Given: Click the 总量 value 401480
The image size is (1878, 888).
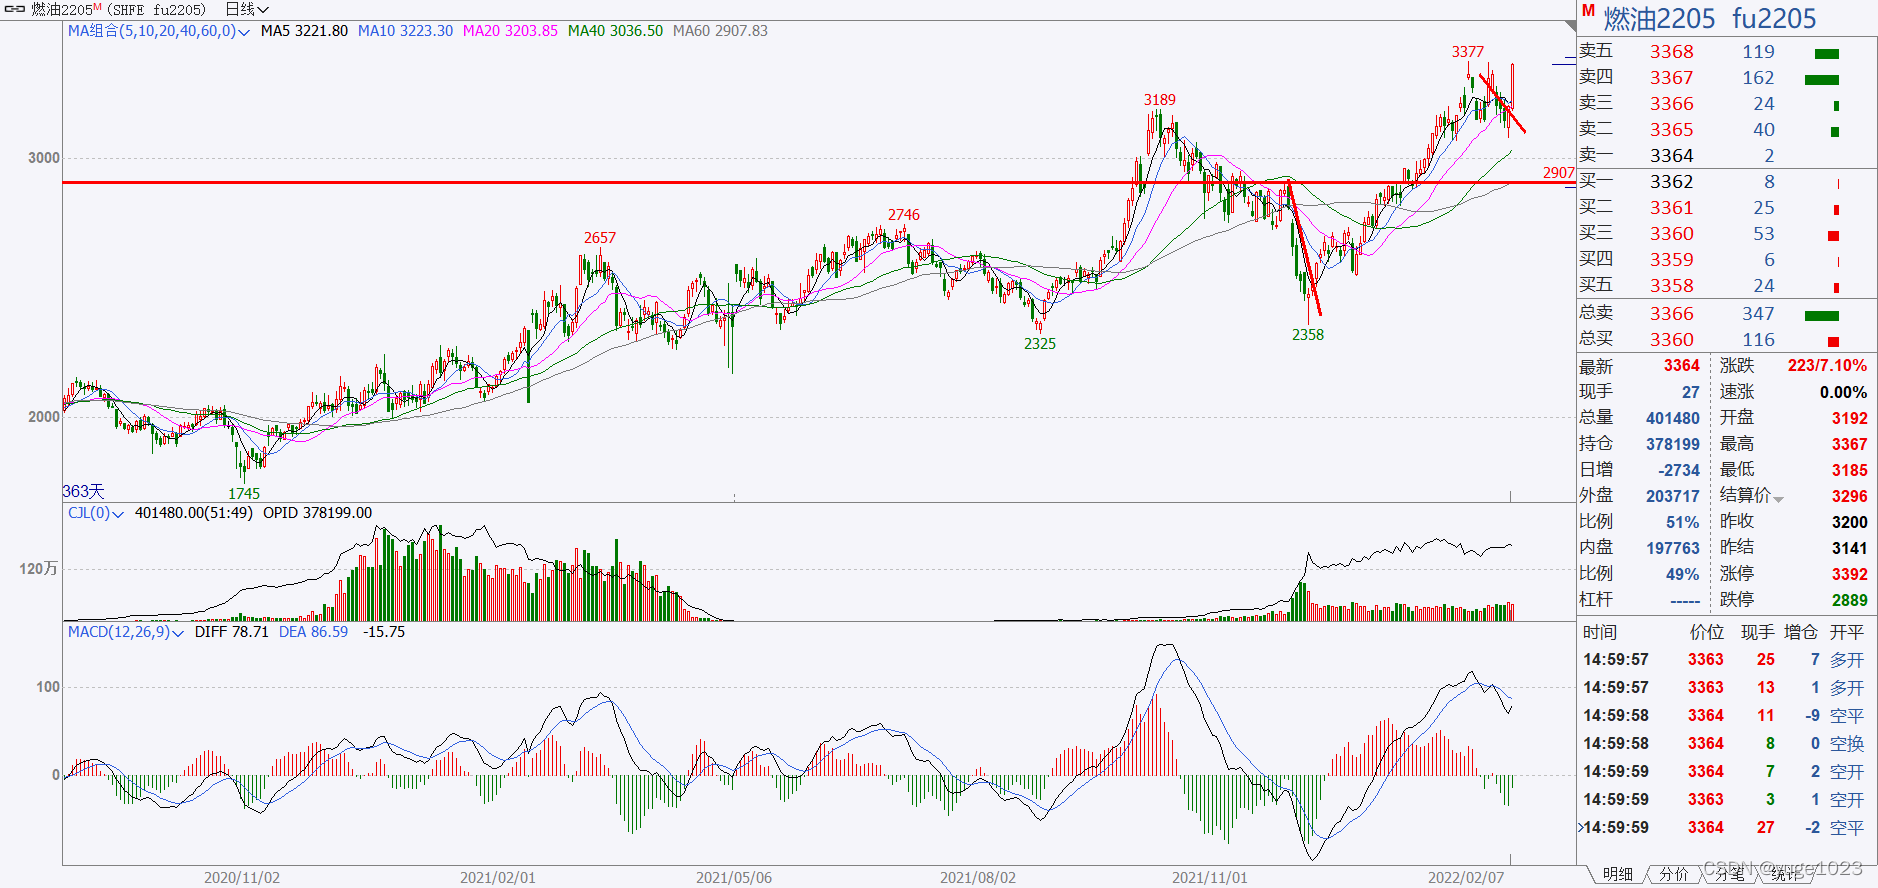Looking at the screenshot, I should coord(1673,418).
